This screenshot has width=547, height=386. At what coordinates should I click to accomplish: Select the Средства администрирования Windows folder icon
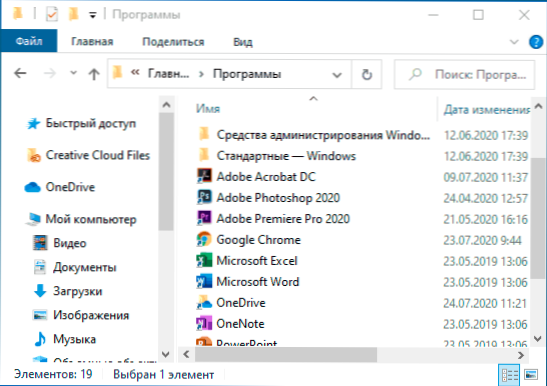(204, 134)
